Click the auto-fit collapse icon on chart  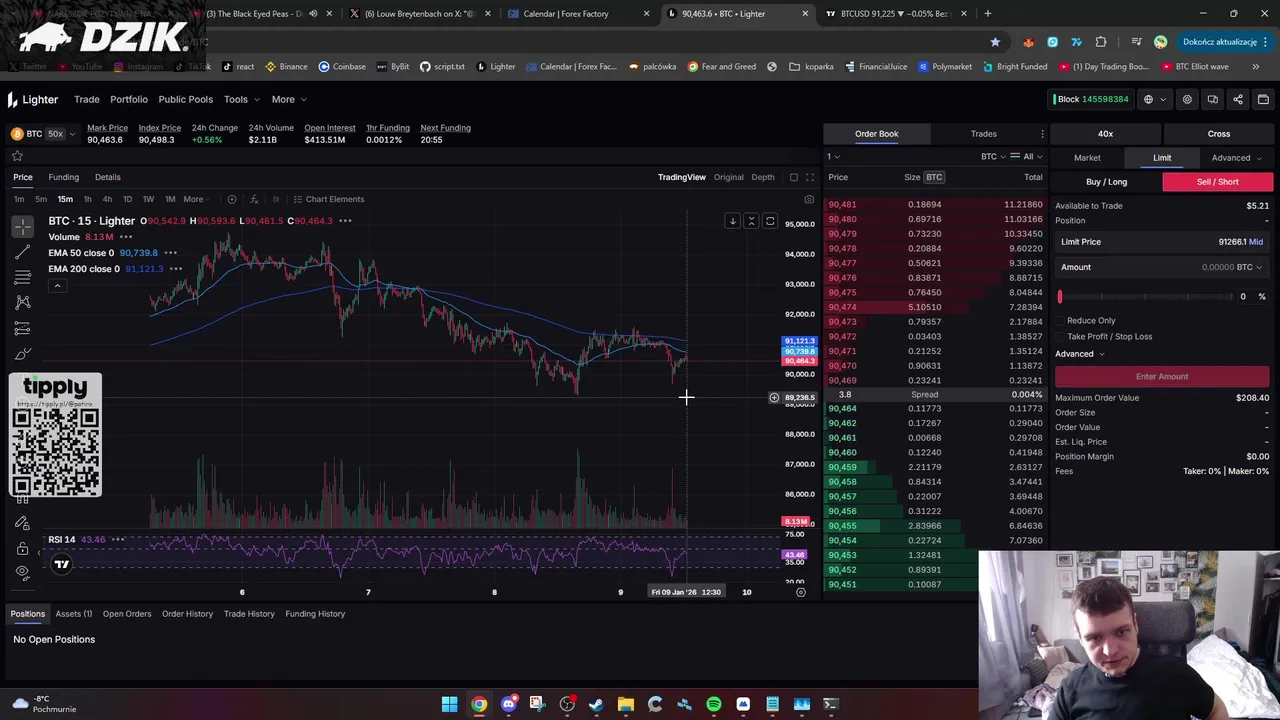tap(751, 221)
